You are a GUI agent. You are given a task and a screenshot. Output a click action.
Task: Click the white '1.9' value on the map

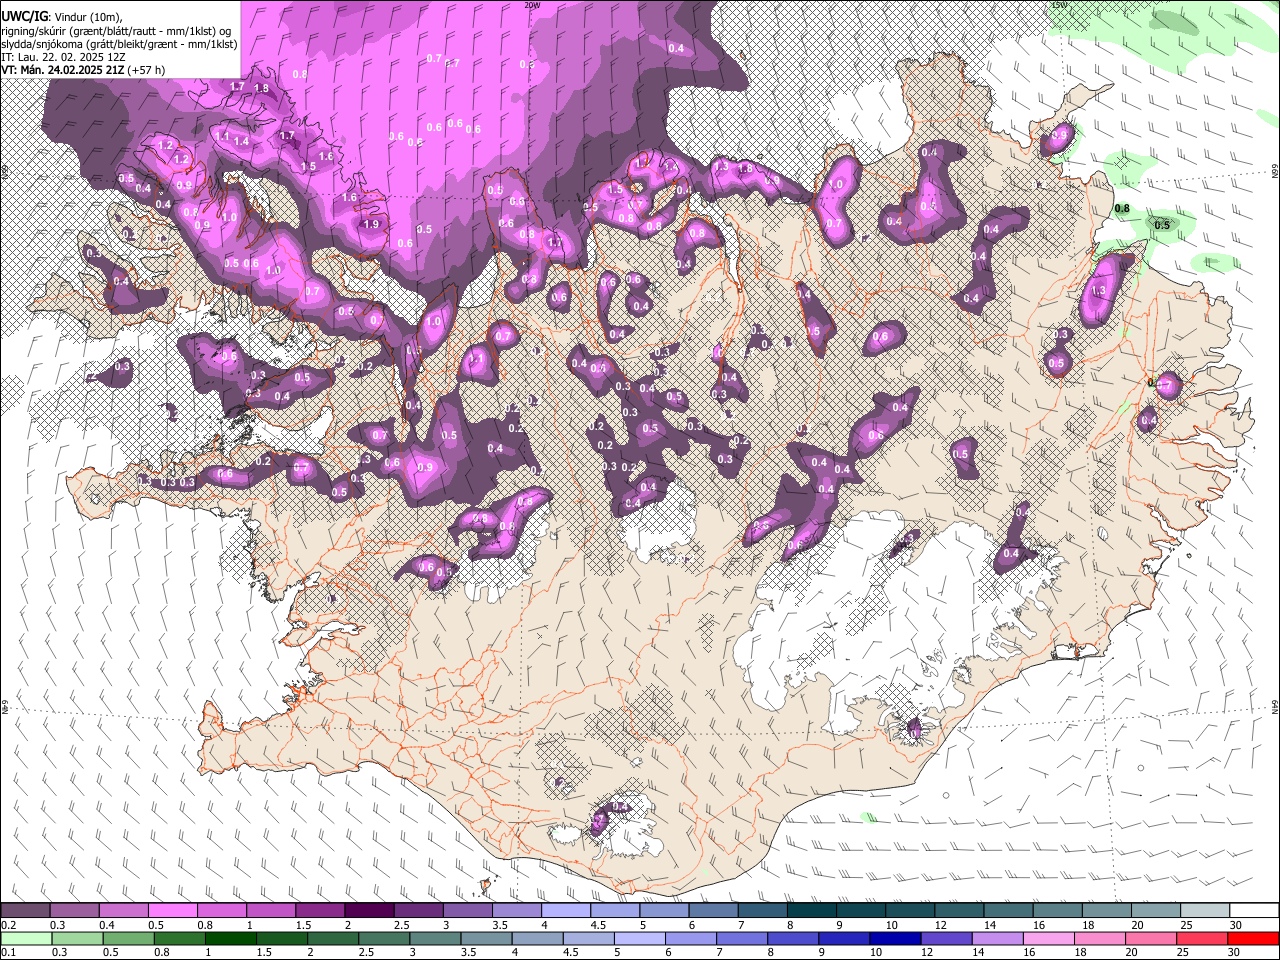click(x=372, y=224)
